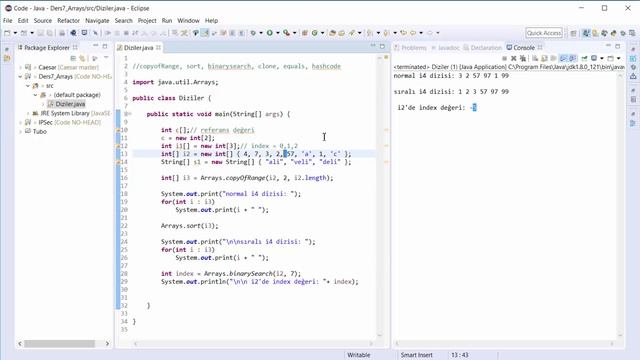Switch to the Java perspective icon

[x=587, y=33]
